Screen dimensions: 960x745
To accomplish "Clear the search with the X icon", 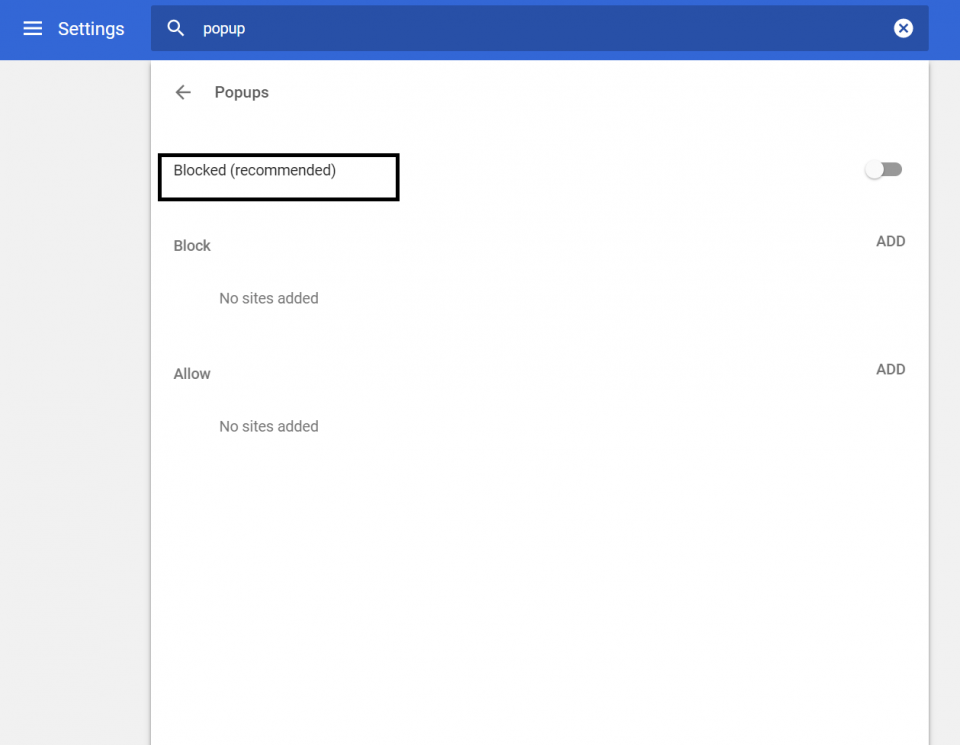I will 903,29.
